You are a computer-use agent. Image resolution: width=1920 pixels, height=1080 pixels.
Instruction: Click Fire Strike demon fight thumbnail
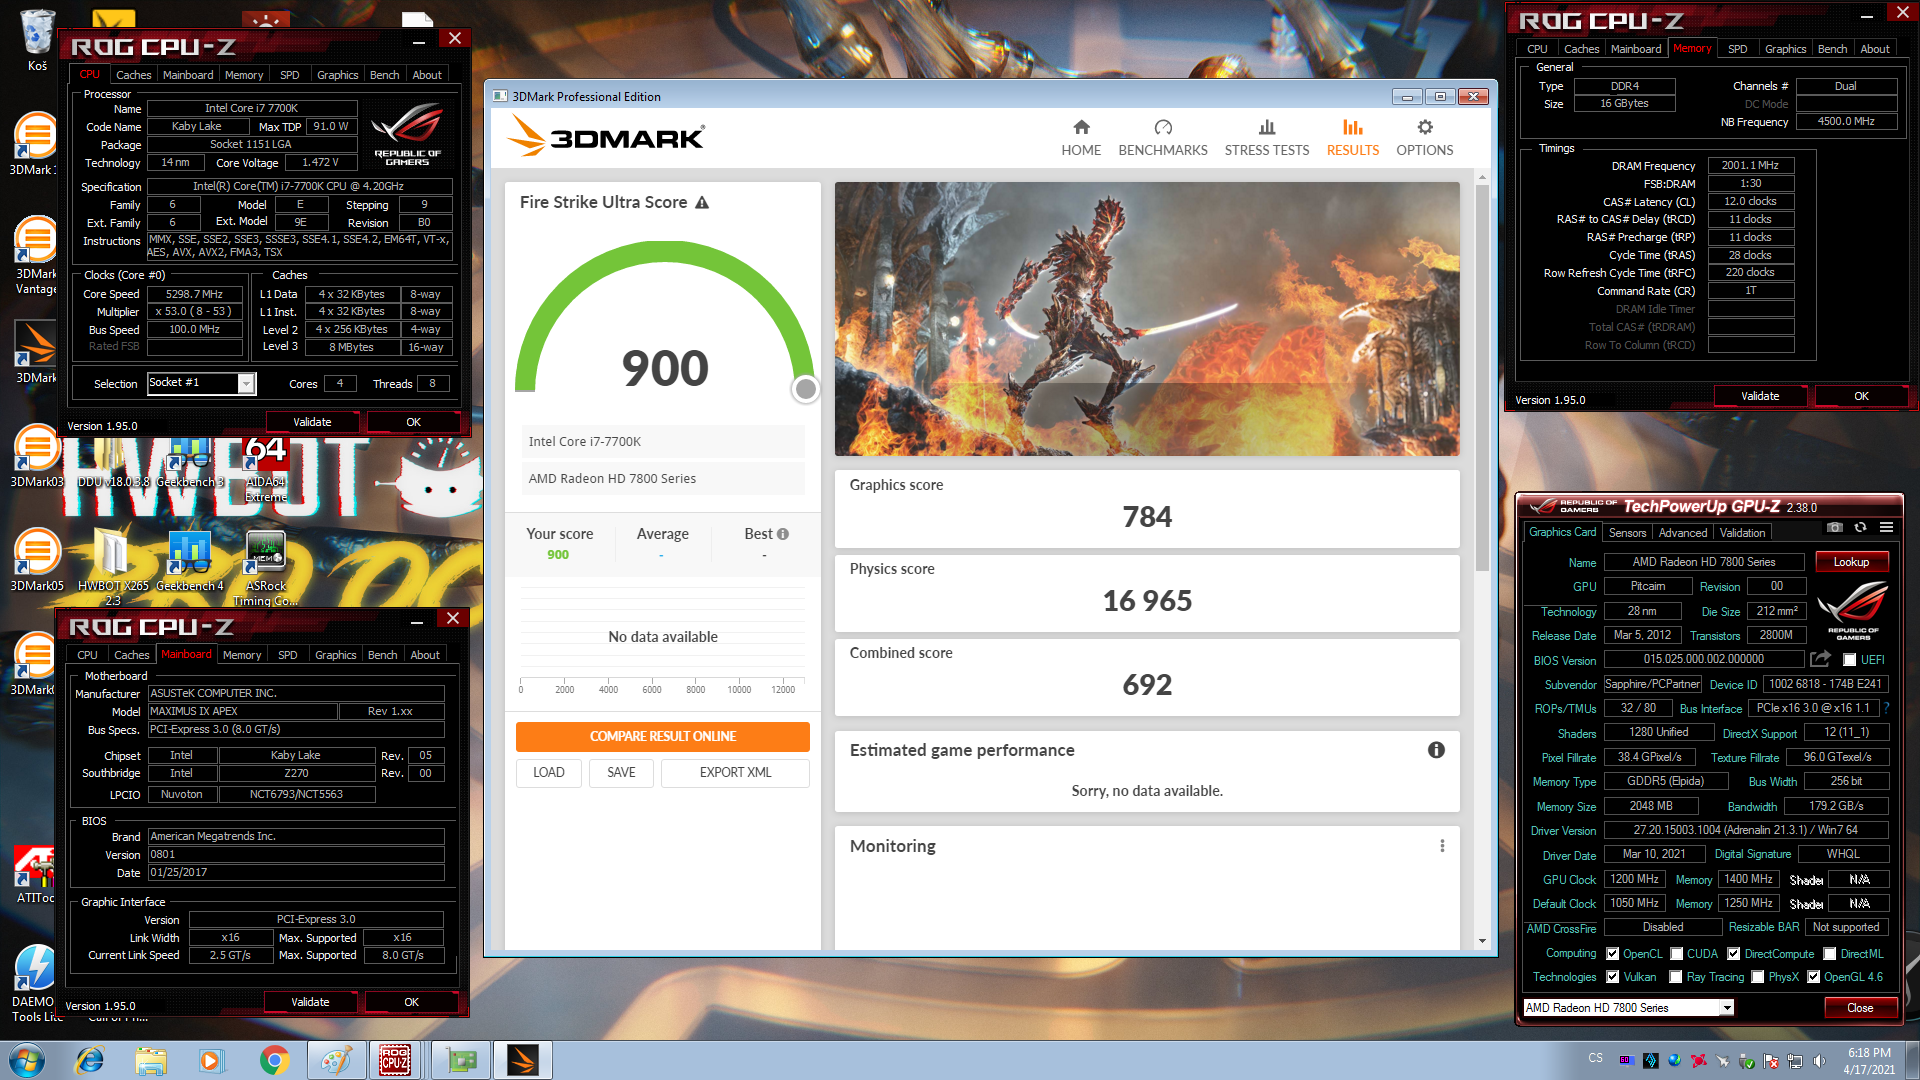point(1147,319)
